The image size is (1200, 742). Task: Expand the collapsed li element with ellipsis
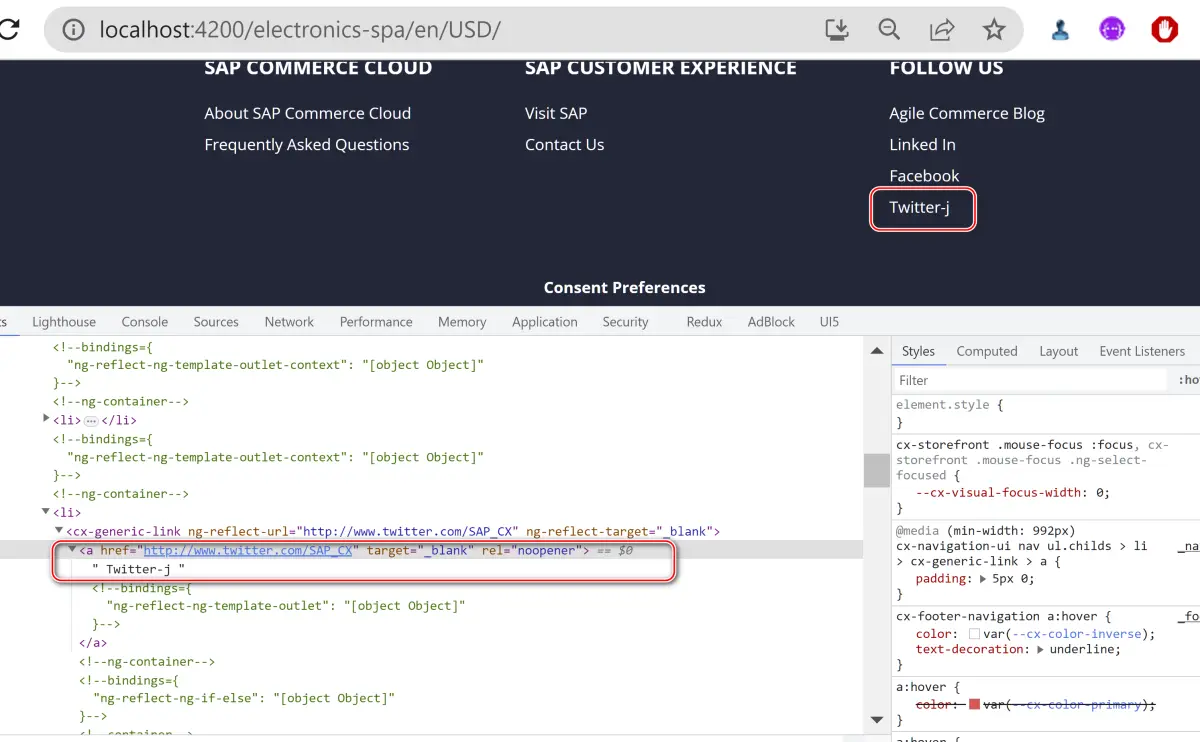46,419
